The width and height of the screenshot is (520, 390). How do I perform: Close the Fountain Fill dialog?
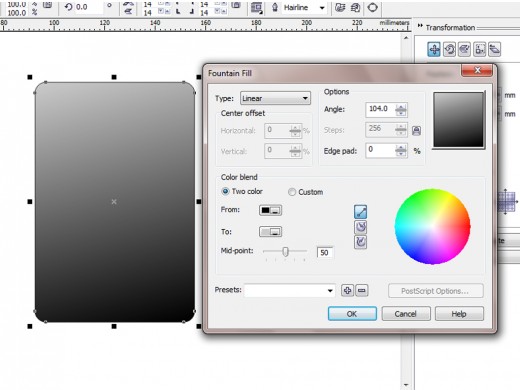pos(477,70)
